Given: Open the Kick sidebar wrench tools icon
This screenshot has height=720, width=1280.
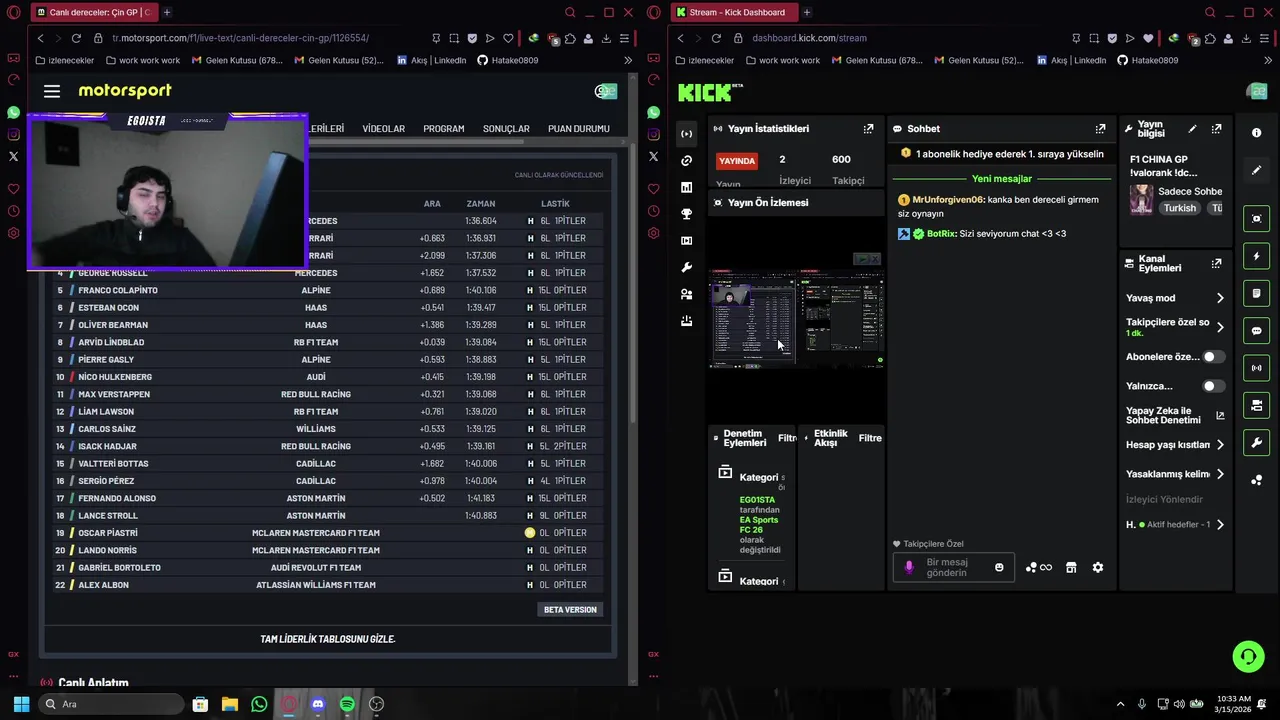Looking at the screenshot, I should click(x=686, y=268).
